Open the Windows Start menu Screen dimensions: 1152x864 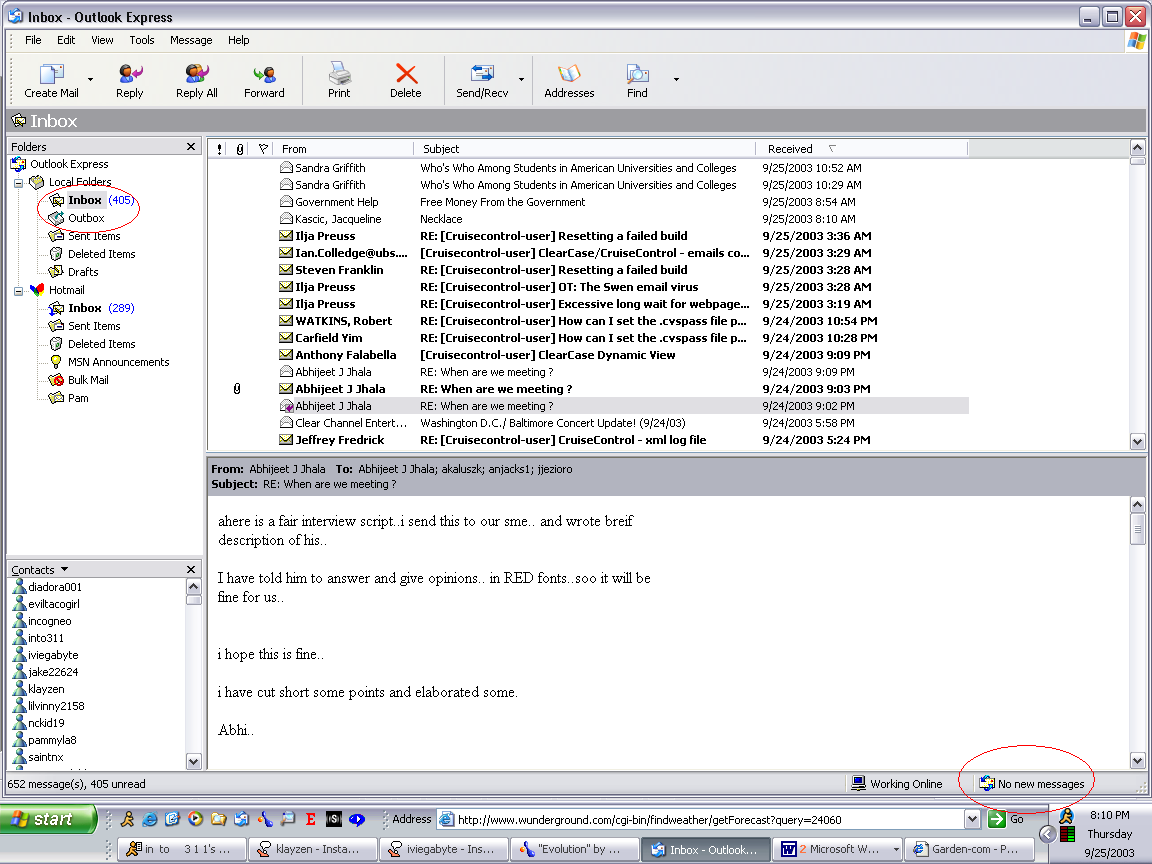[x=48, y=819]
